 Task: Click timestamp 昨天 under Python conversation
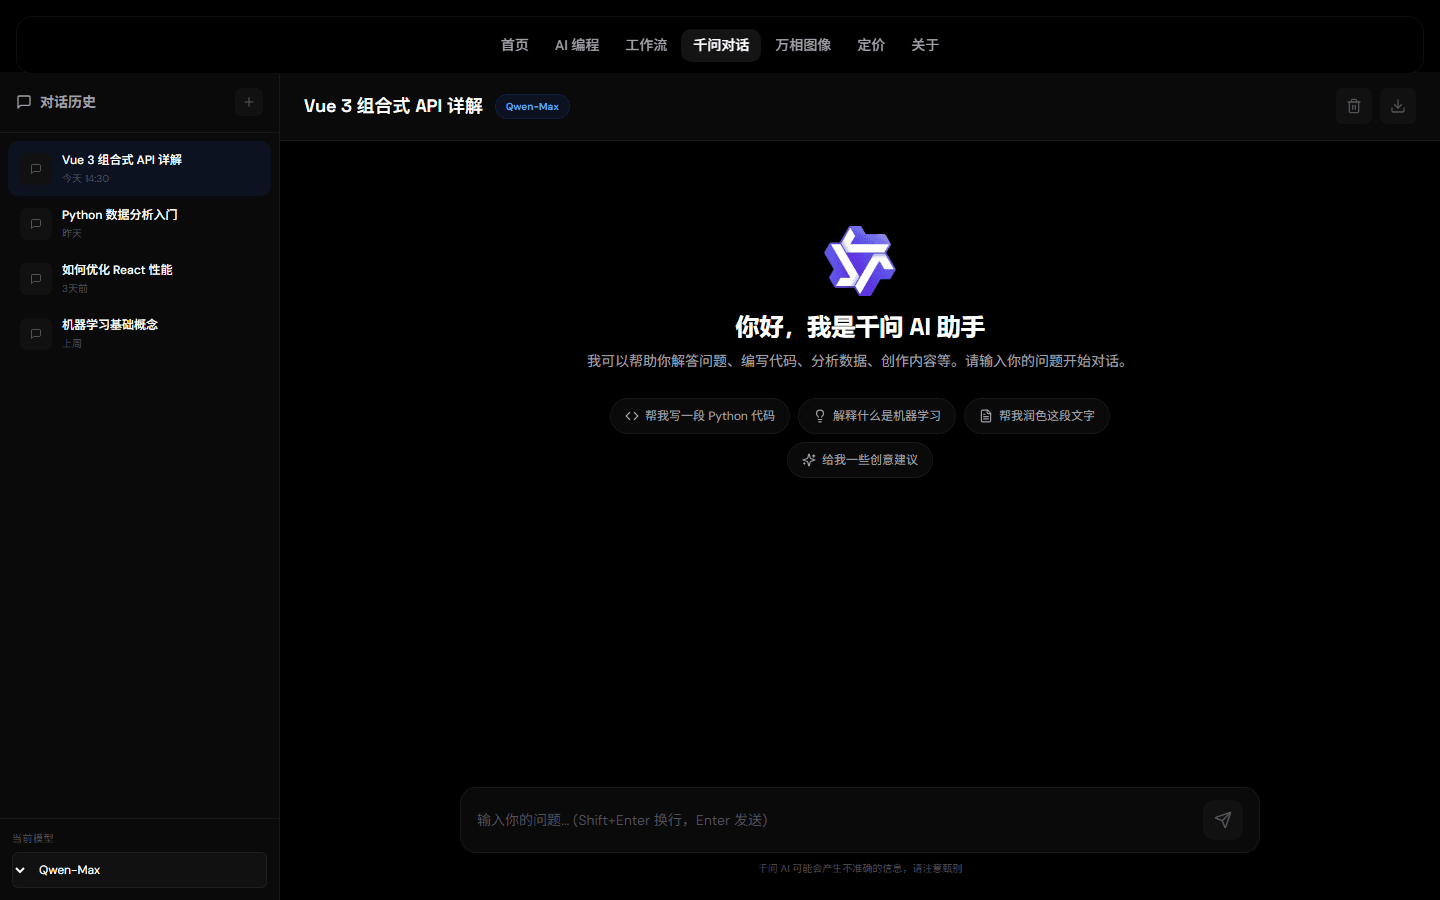[72, 234]
